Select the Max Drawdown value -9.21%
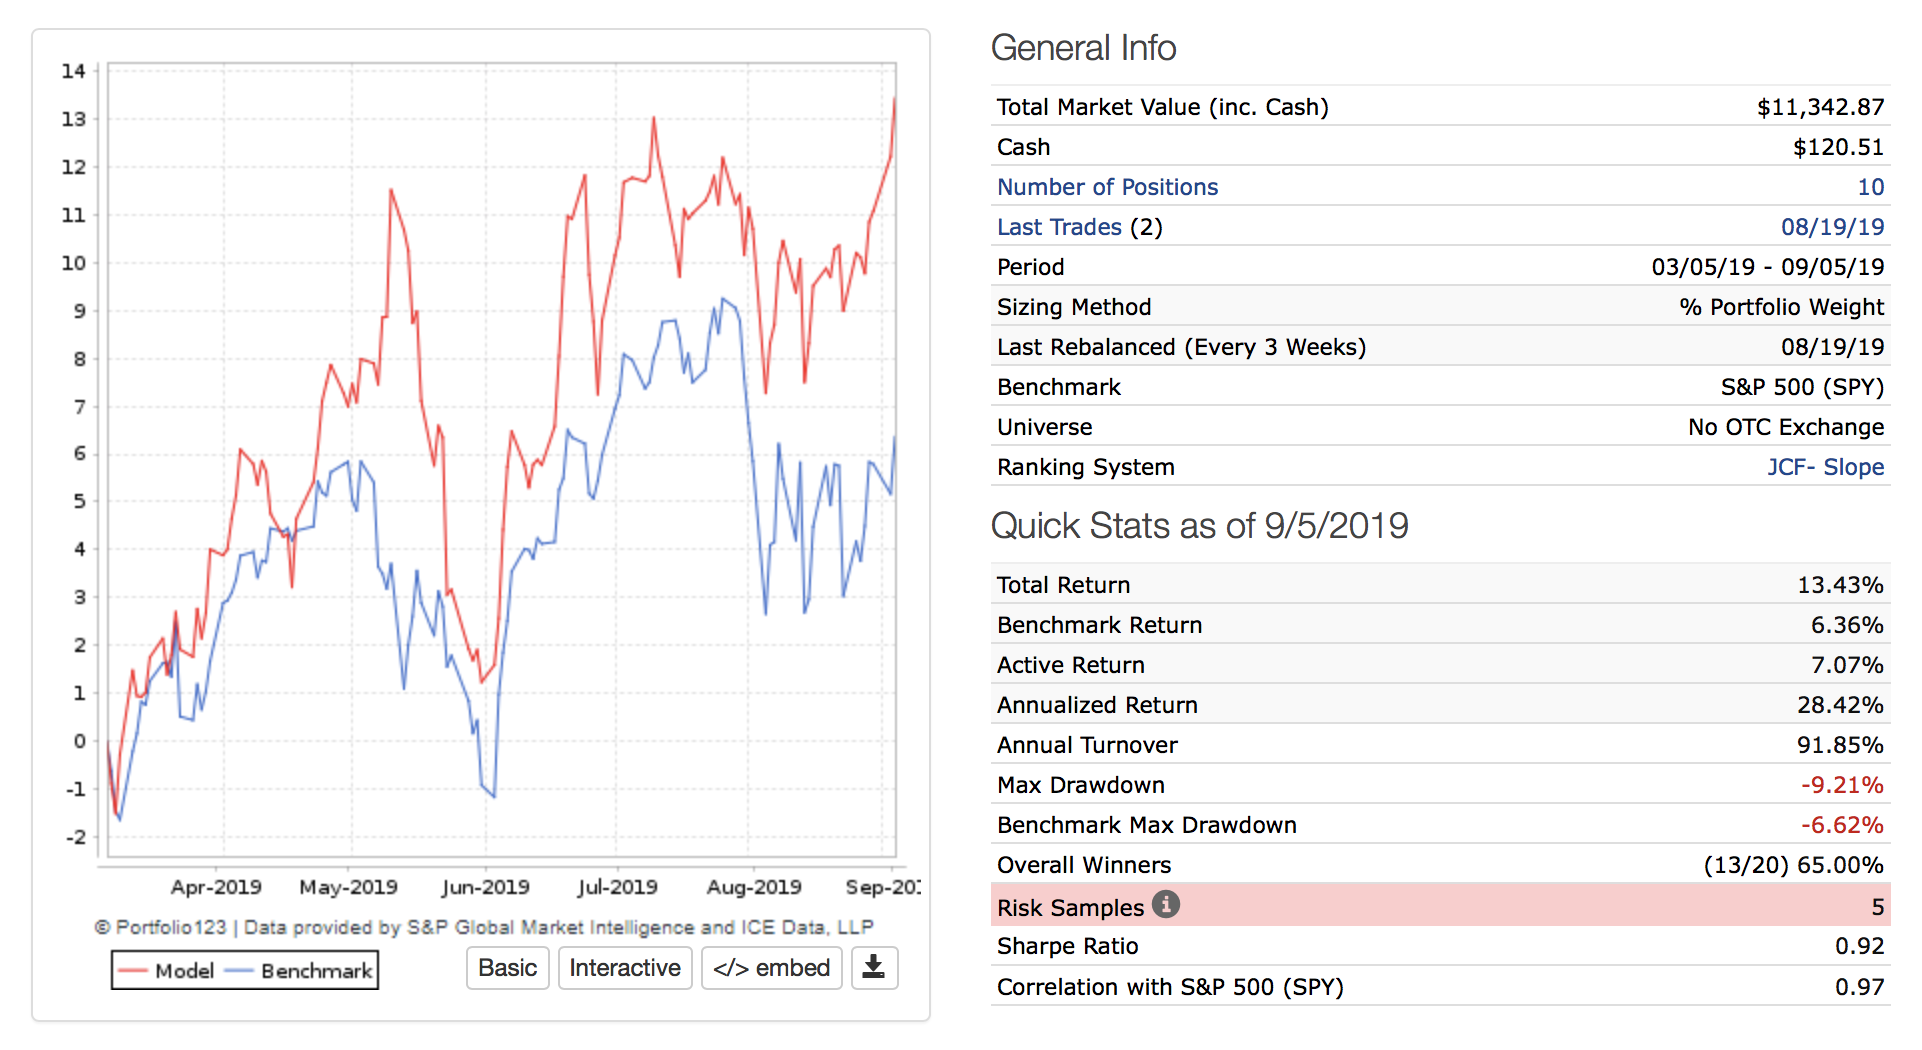 1842,785
